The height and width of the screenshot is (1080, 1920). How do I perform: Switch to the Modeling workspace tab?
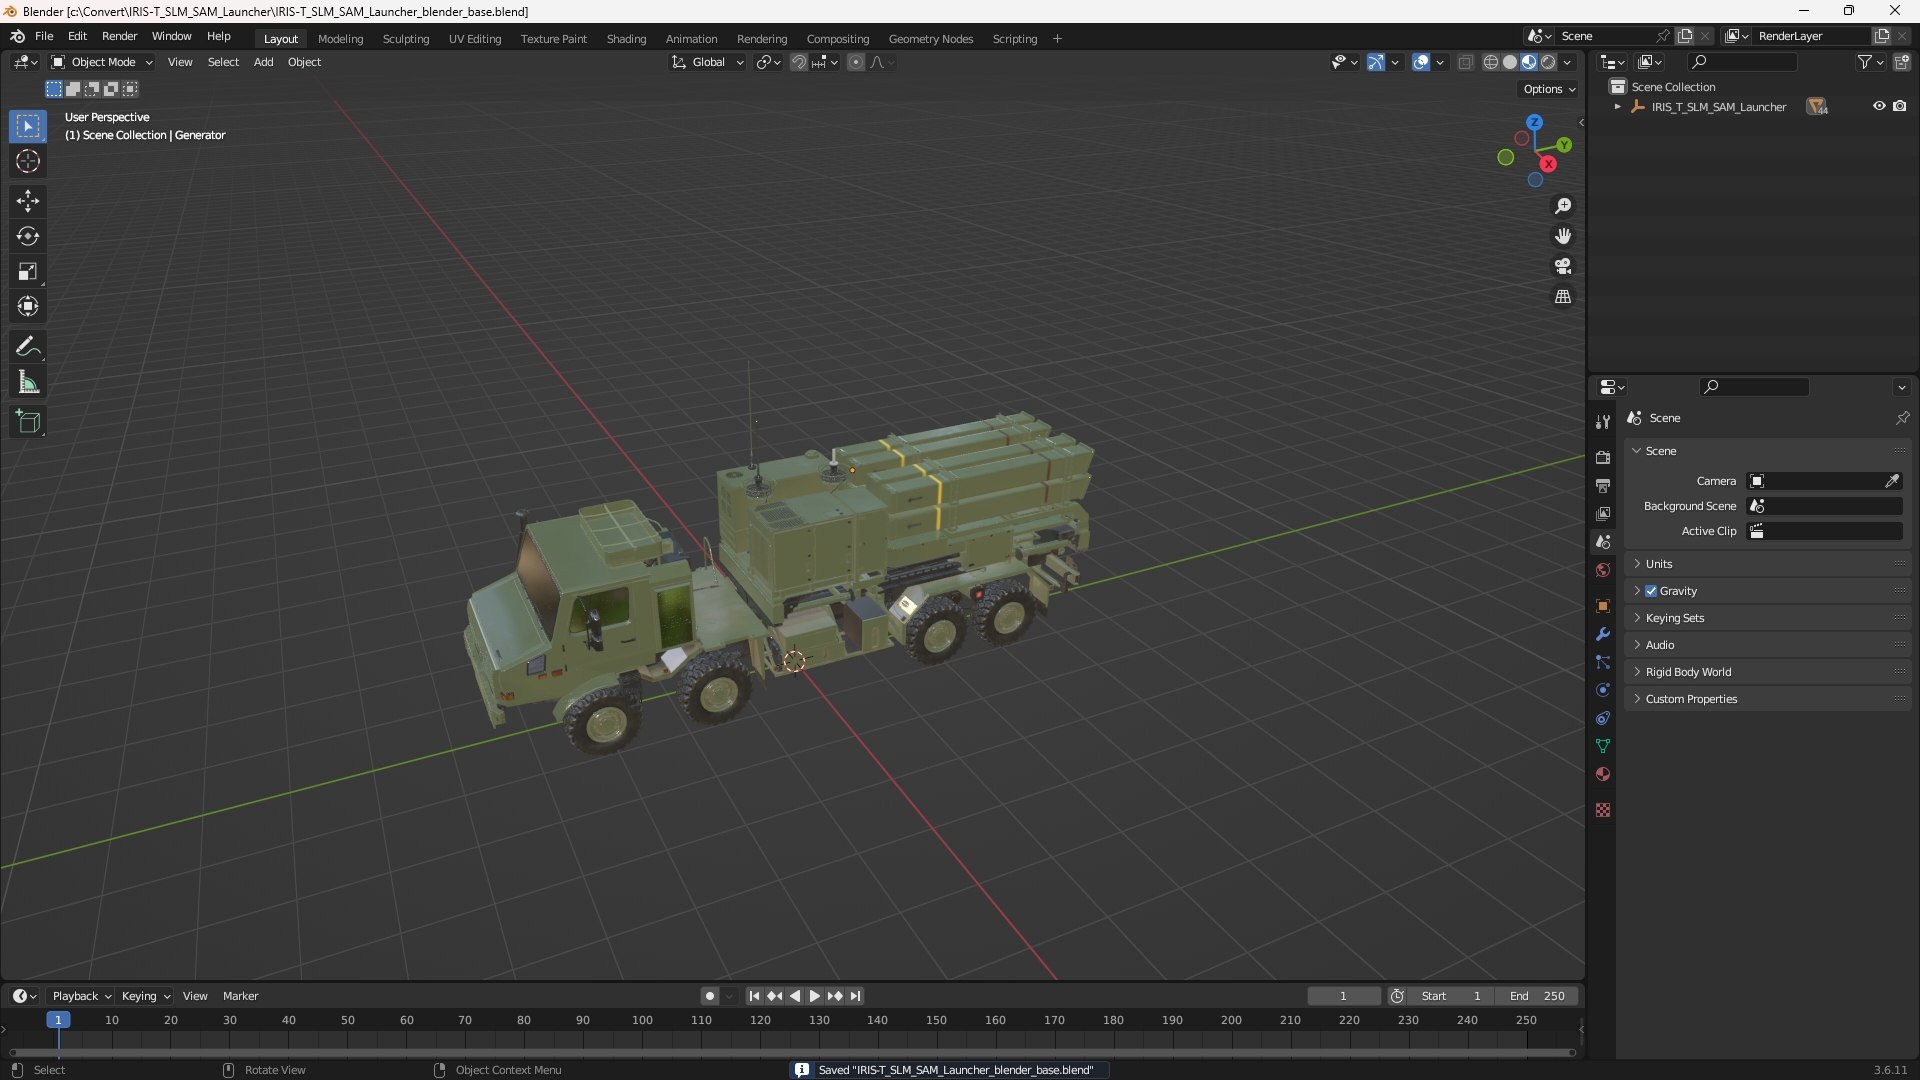(340, 39)
